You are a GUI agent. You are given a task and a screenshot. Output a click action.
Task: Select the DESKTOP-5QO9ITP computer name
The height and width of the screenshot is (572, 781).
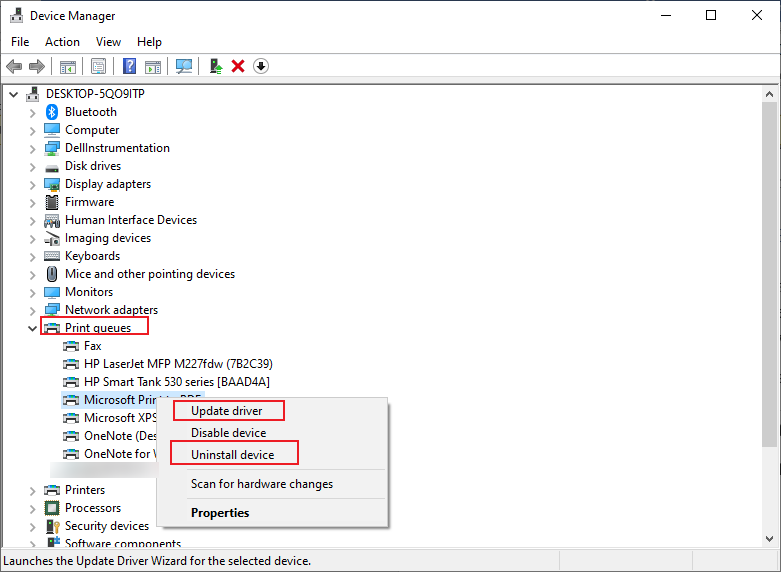tap(95, 94)
